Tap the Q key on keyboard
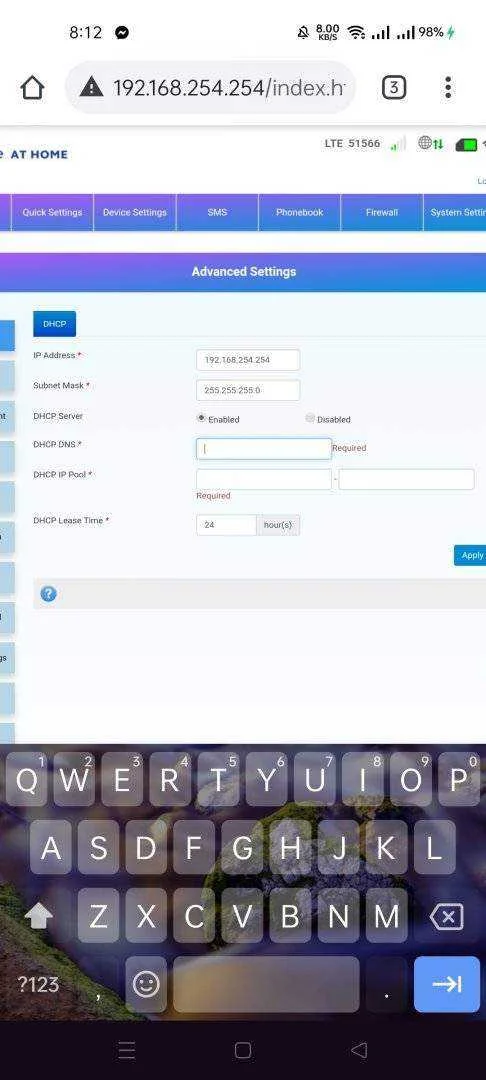Image resolution: width=486 pixels, height=1080 pixels. click(x=26, y=780)
